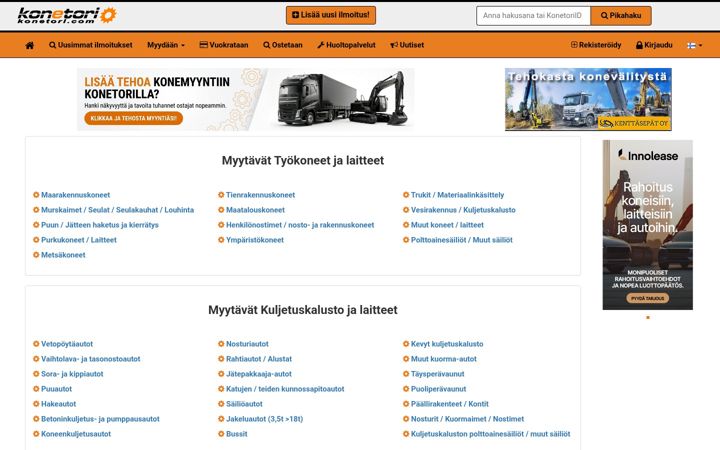Click Lisää uusi ilmoitus button

tap(331, 15)
